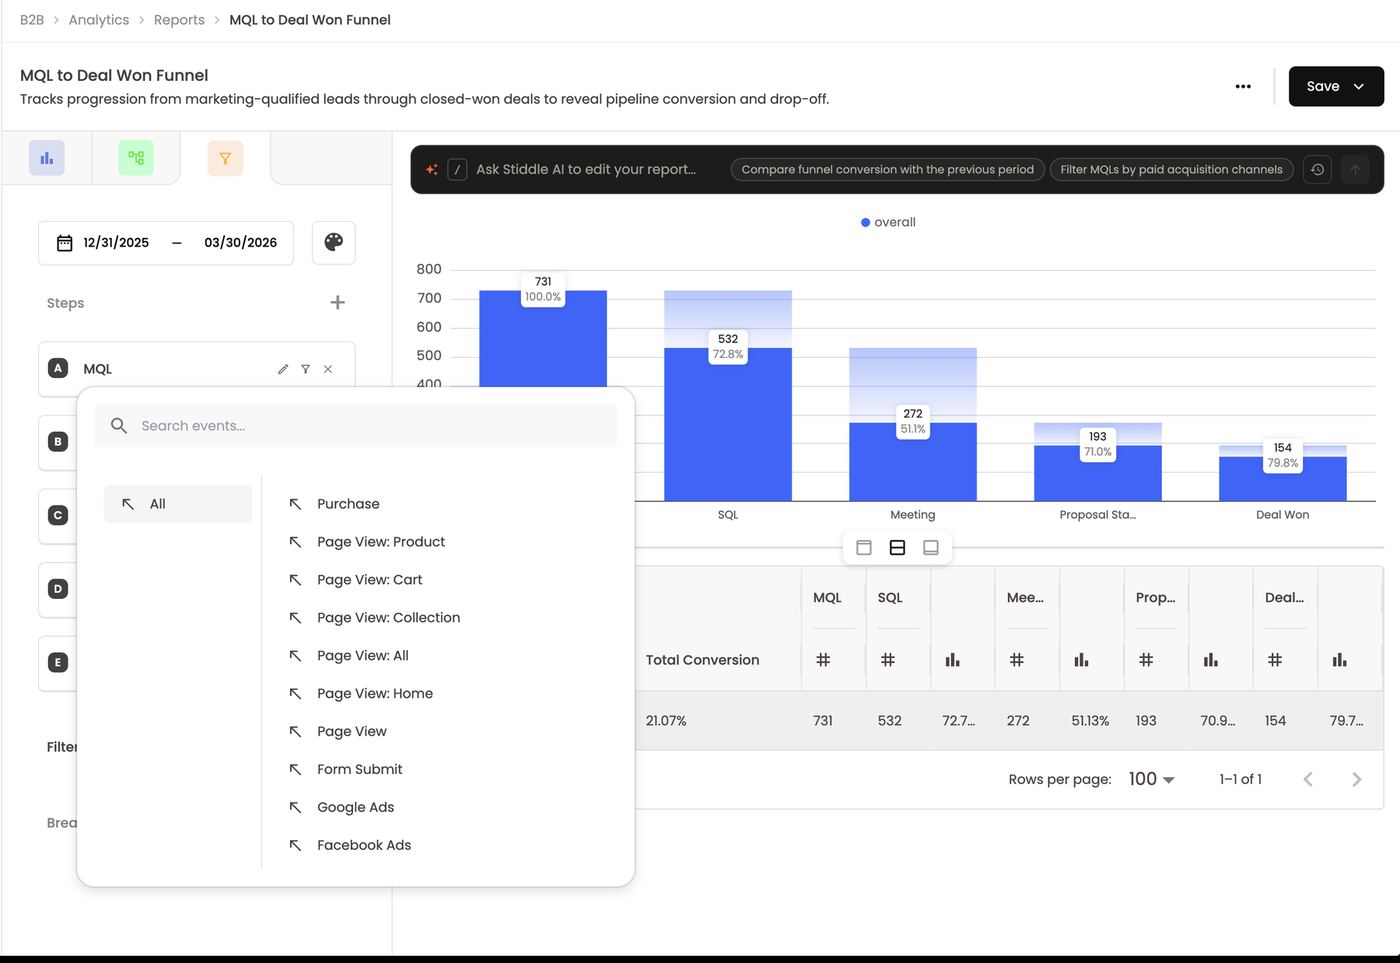1400x963 pixels.
Task: Open the B2B breadcrumb
Action: click(x=32, y=20)
